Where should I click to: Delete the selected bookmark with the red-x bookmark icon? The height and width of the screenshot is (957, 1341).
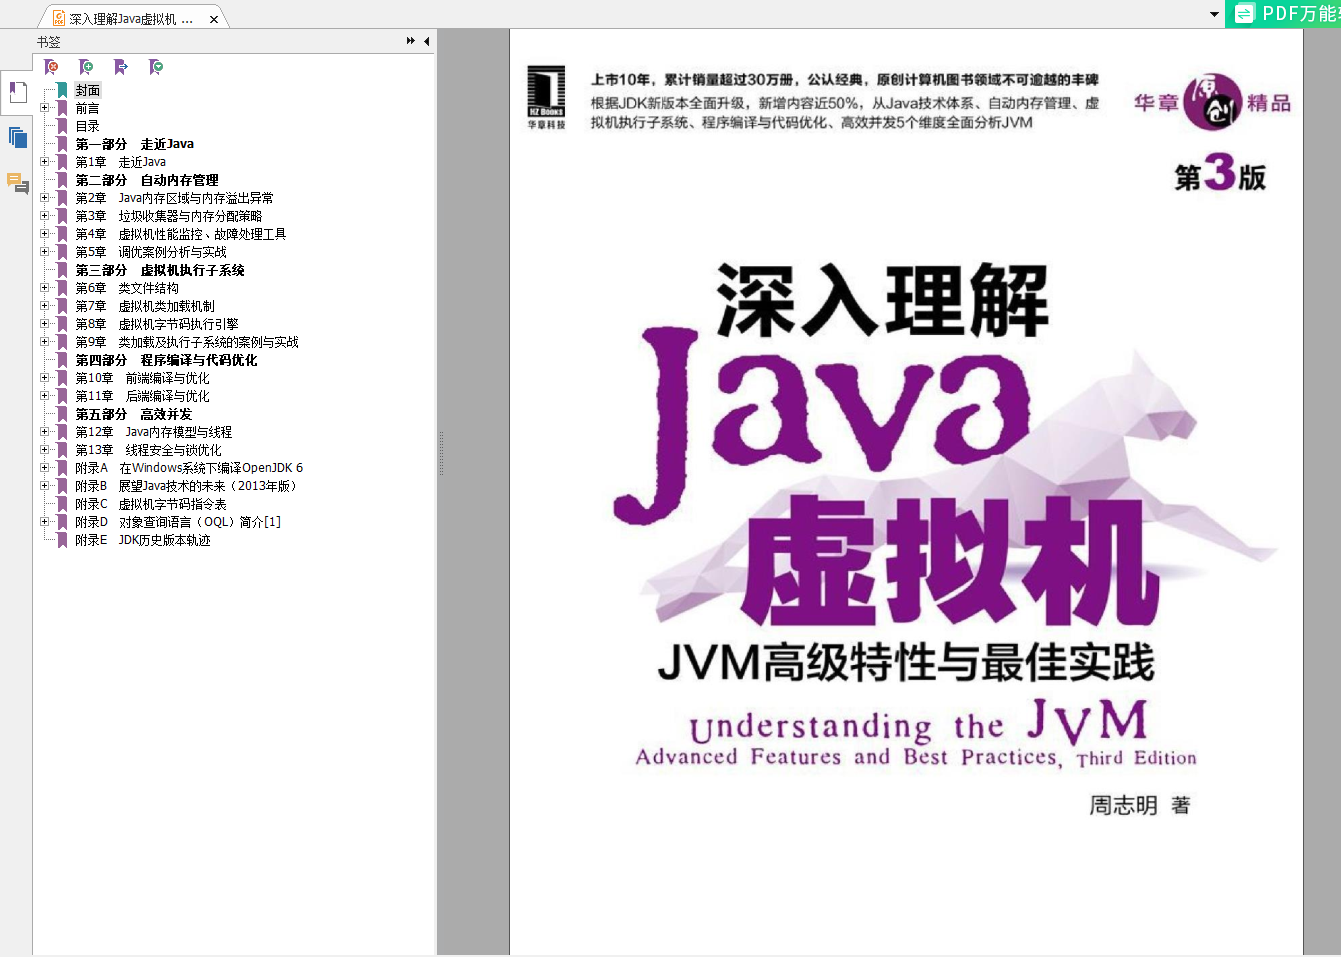[52, 67]
